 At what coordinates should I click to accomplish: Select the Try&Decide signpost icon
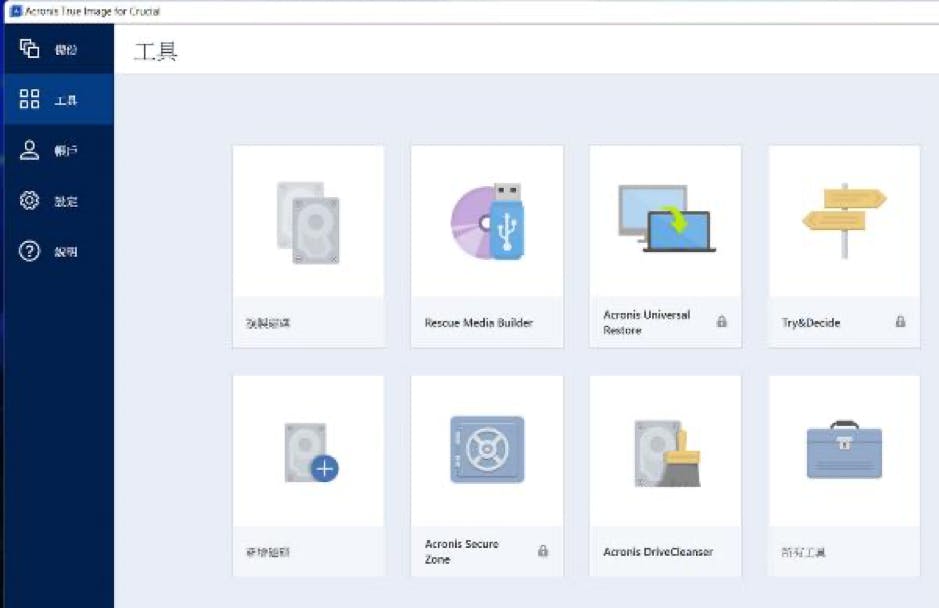[x=844, y=220]
